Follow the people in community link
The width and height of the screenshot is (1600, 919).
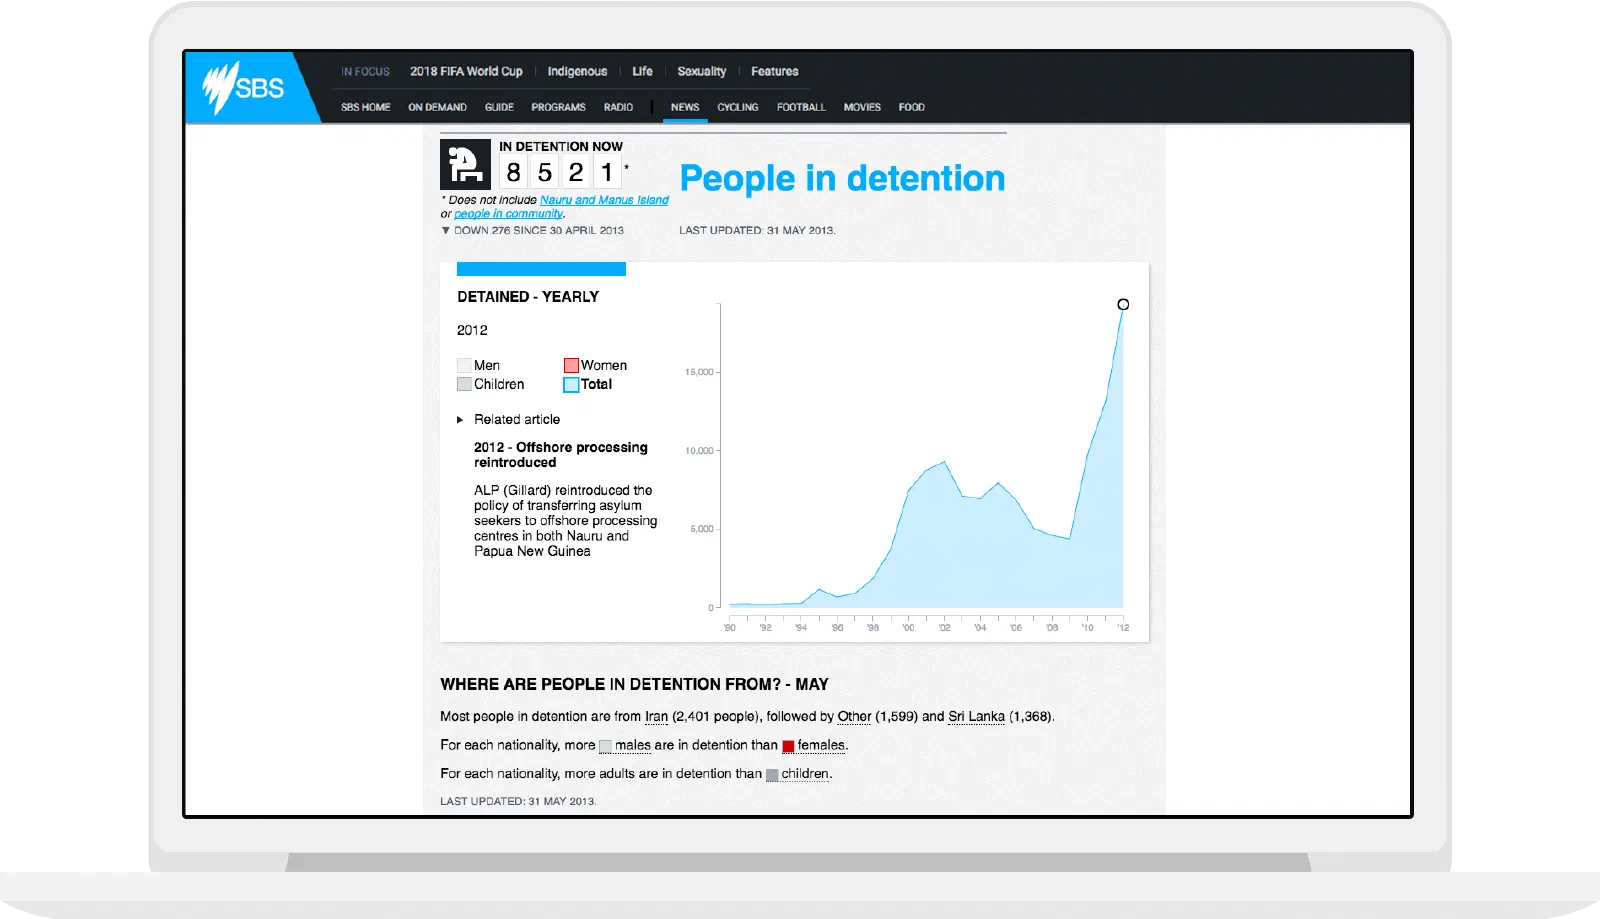(x=508, y=214)
